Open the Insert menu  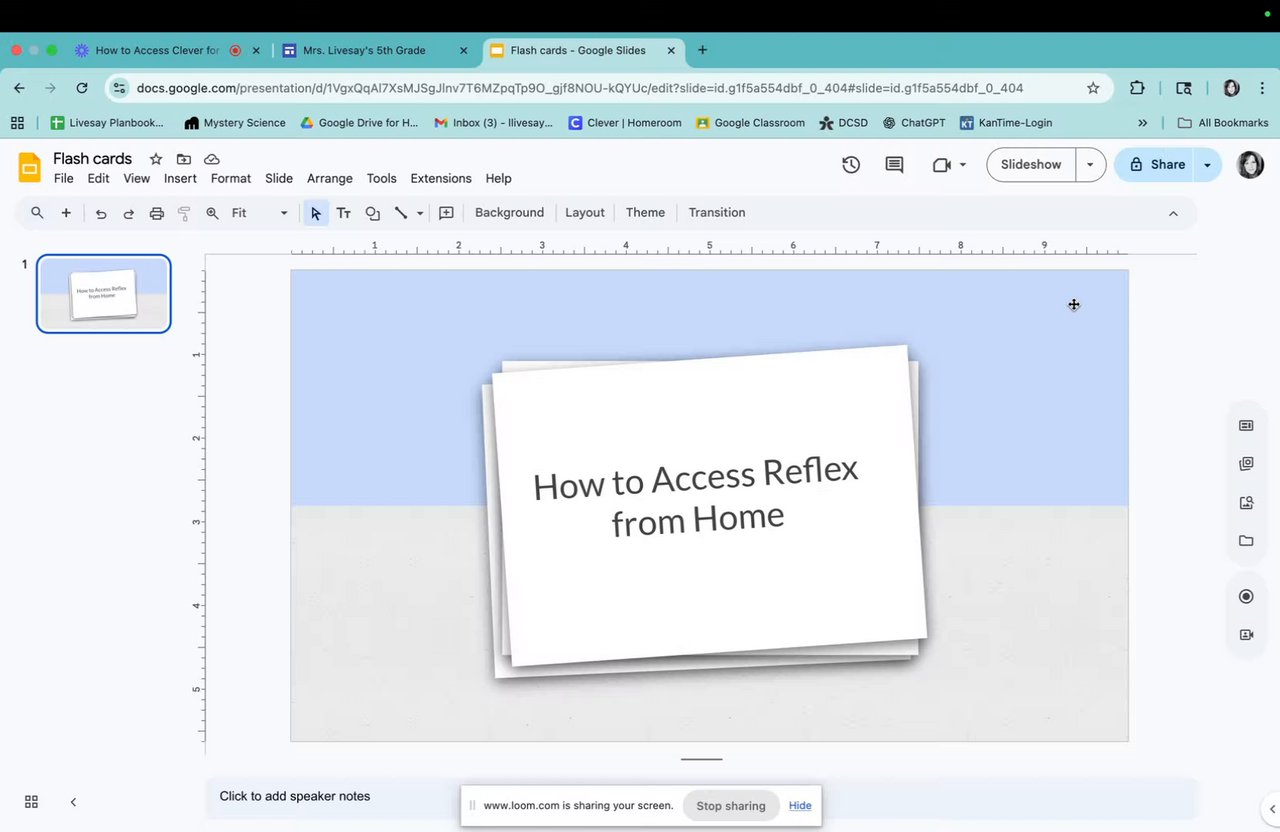click(180, 179)
